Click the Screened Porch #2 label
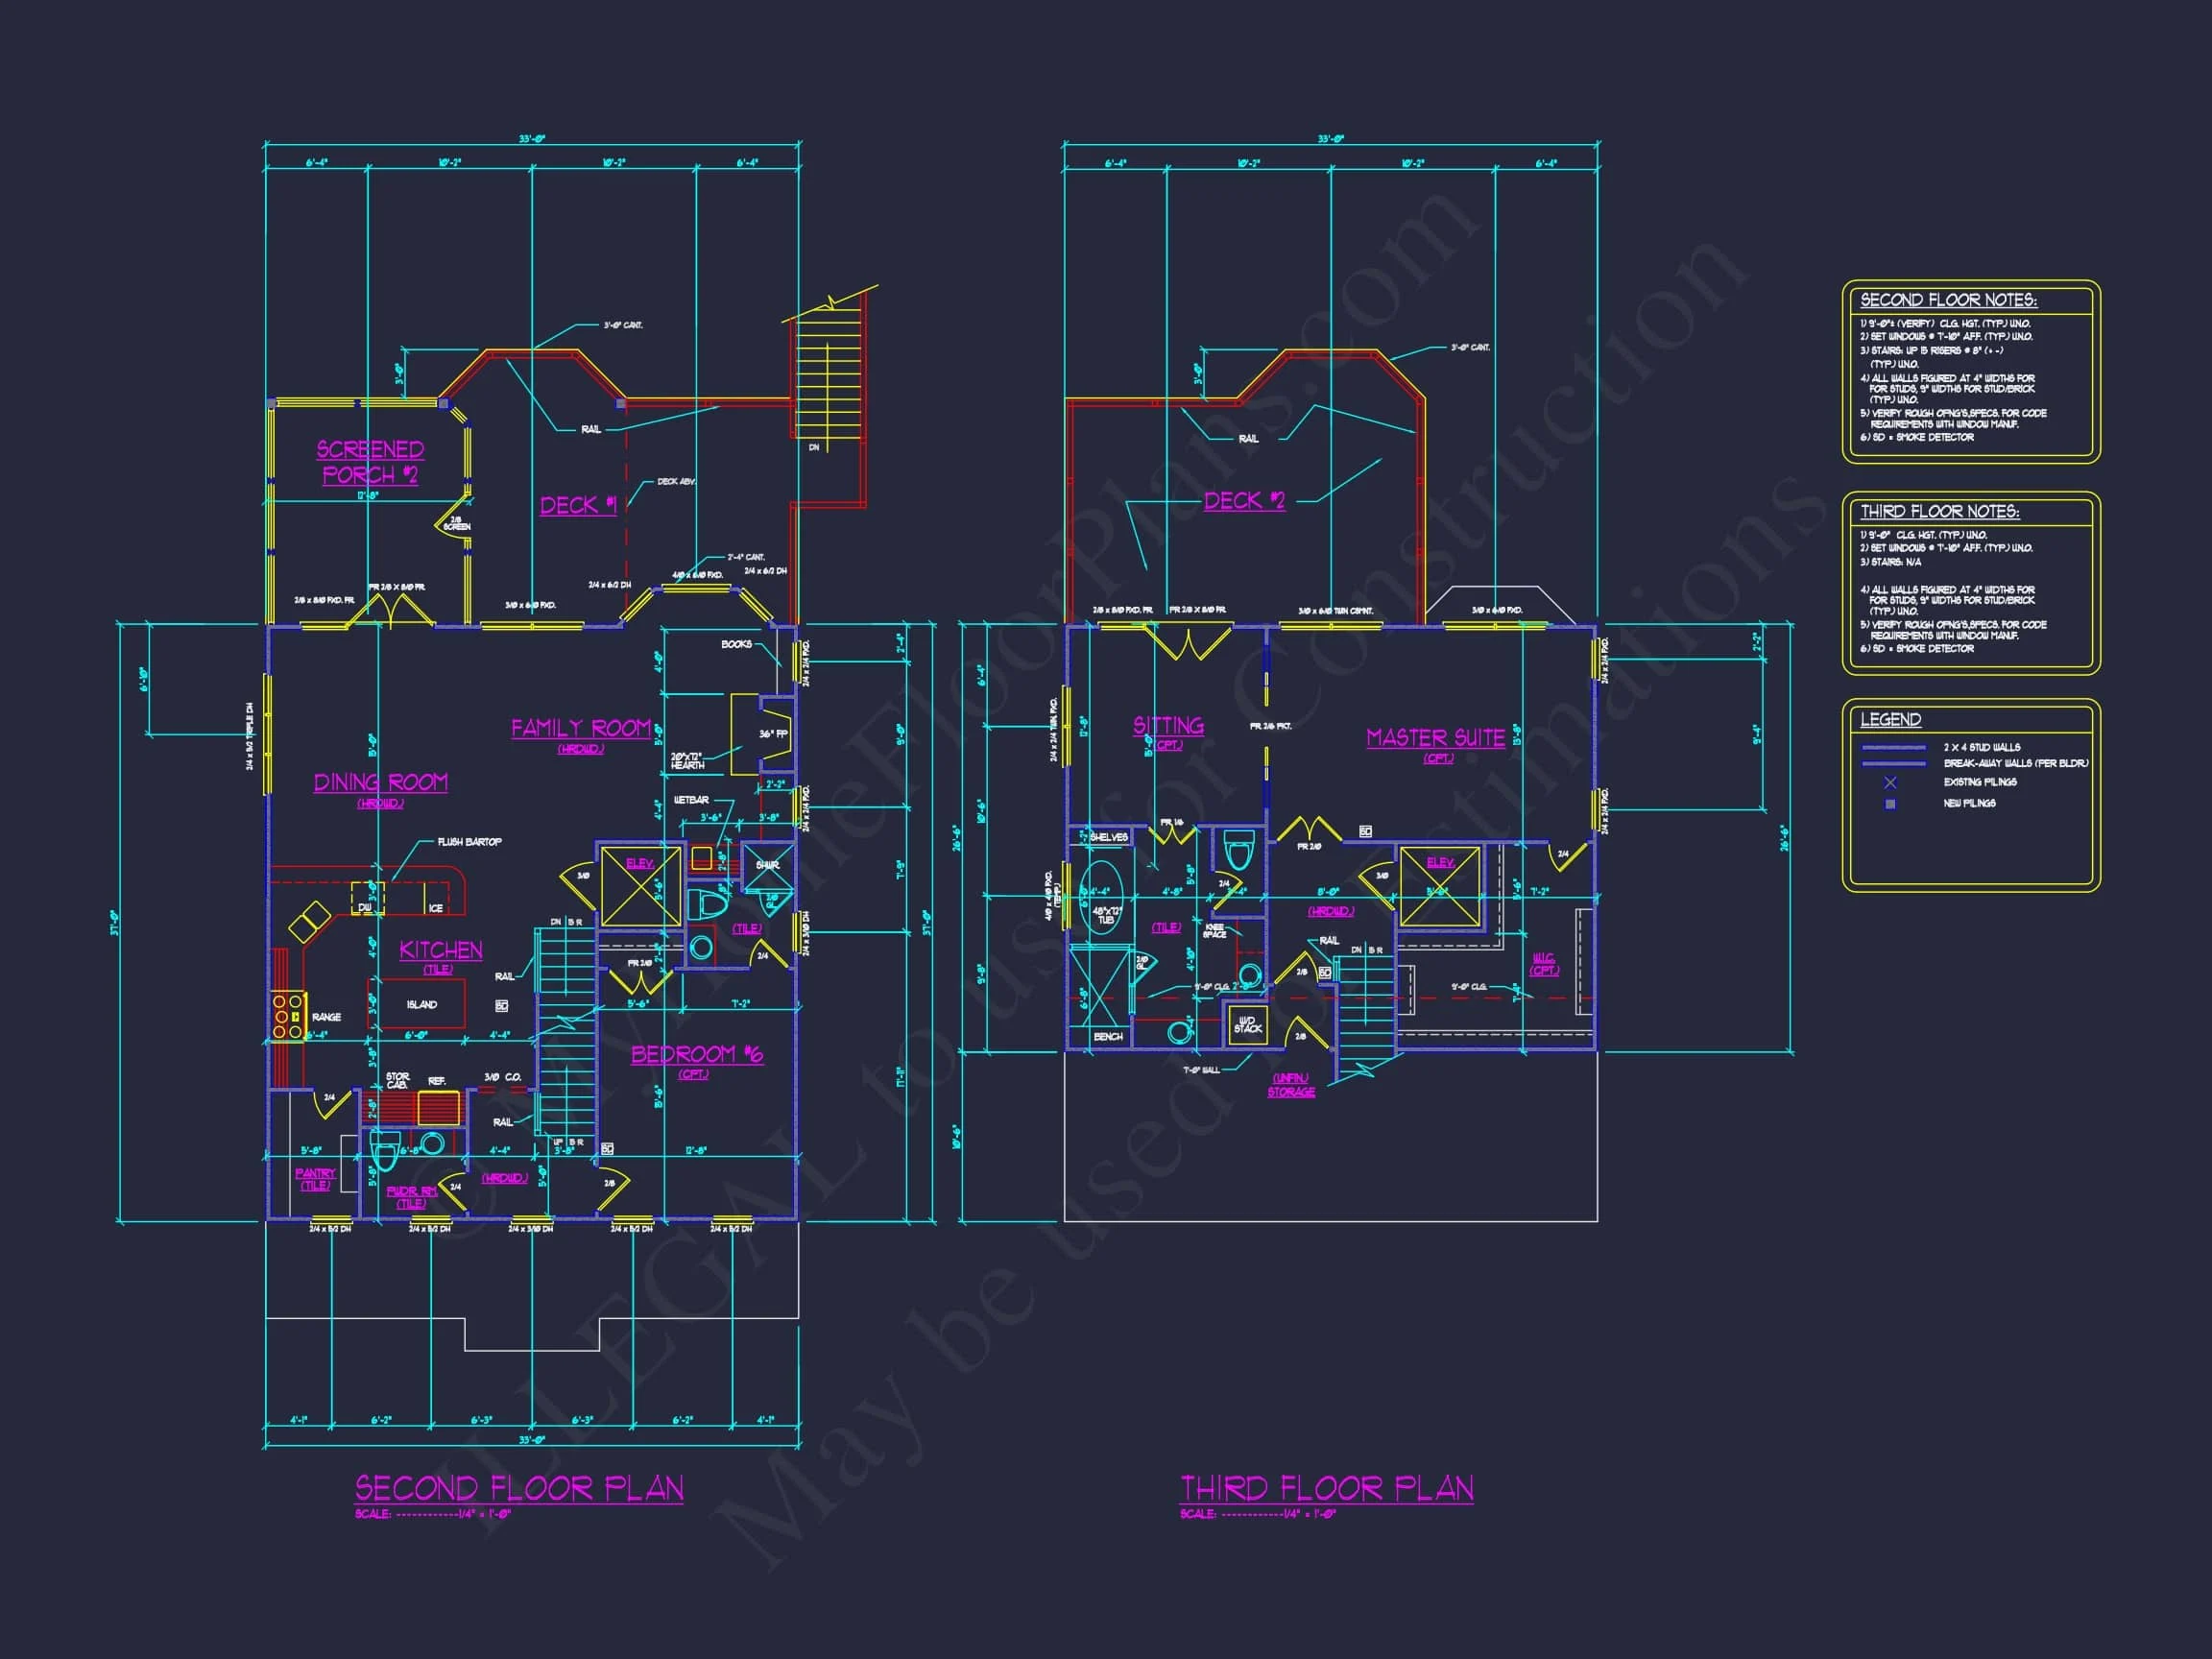Viewport: 2212px width, 1659px height. pos(370,462)
